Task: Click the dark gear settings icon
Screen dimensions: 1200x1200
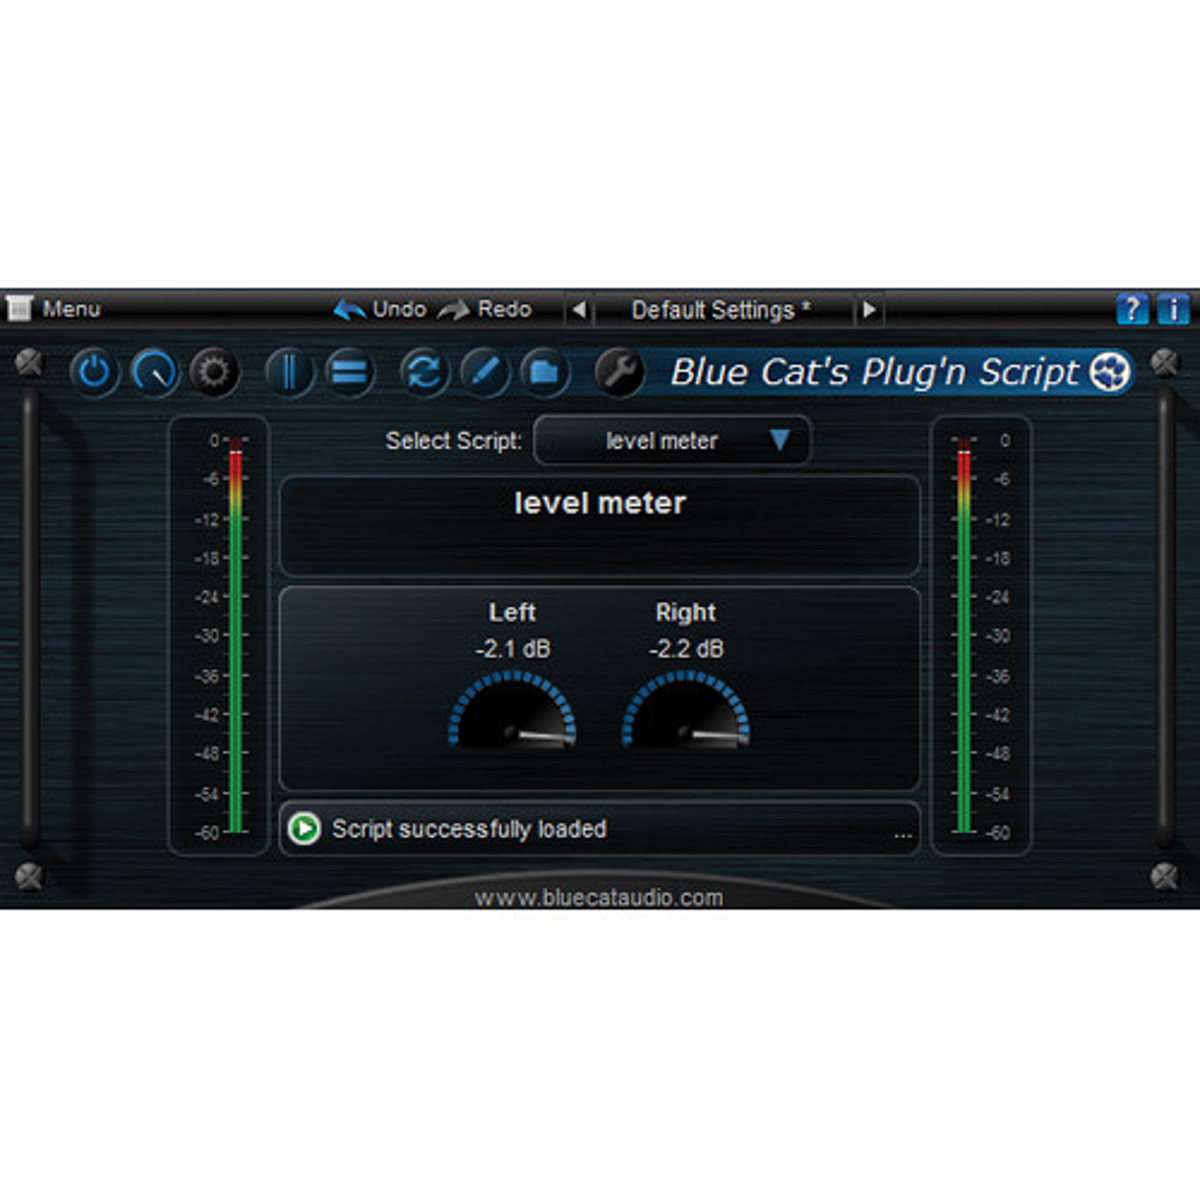Action: pyautogui.click(x=214, y=373)
